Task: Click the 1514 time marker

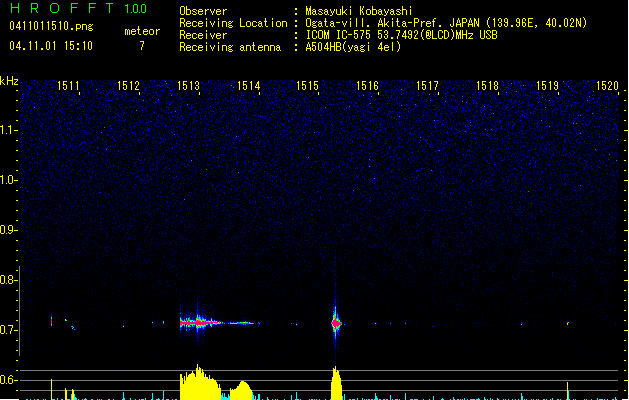Action: point(248,87)
